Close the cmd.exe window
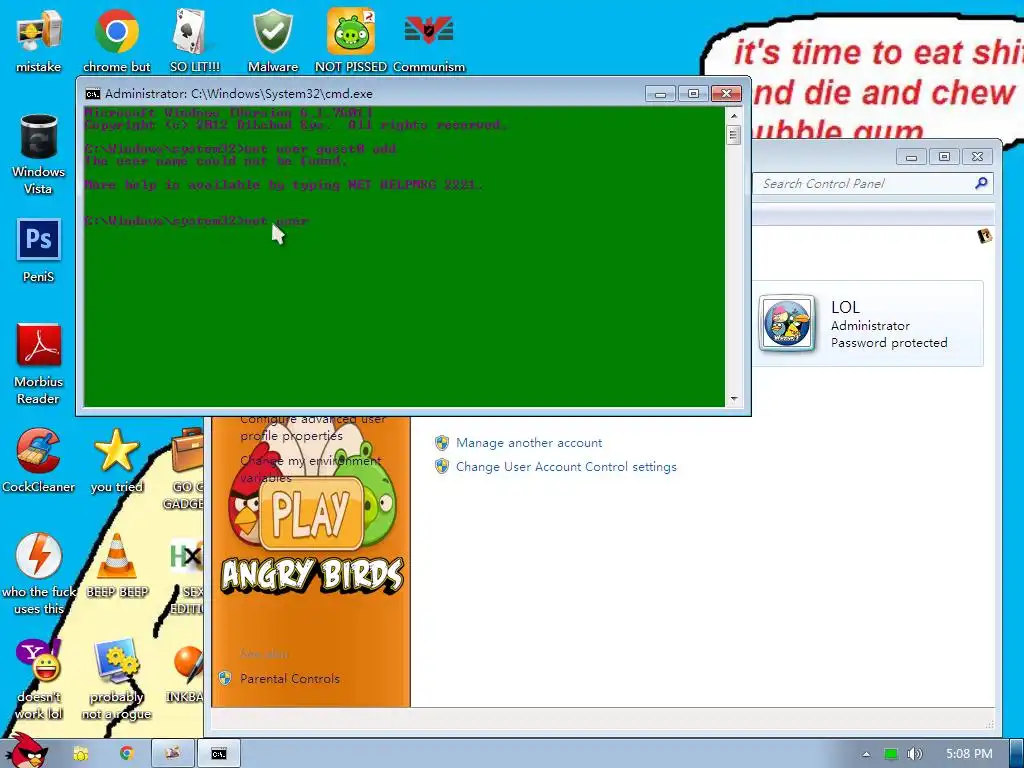 point(726,94)
